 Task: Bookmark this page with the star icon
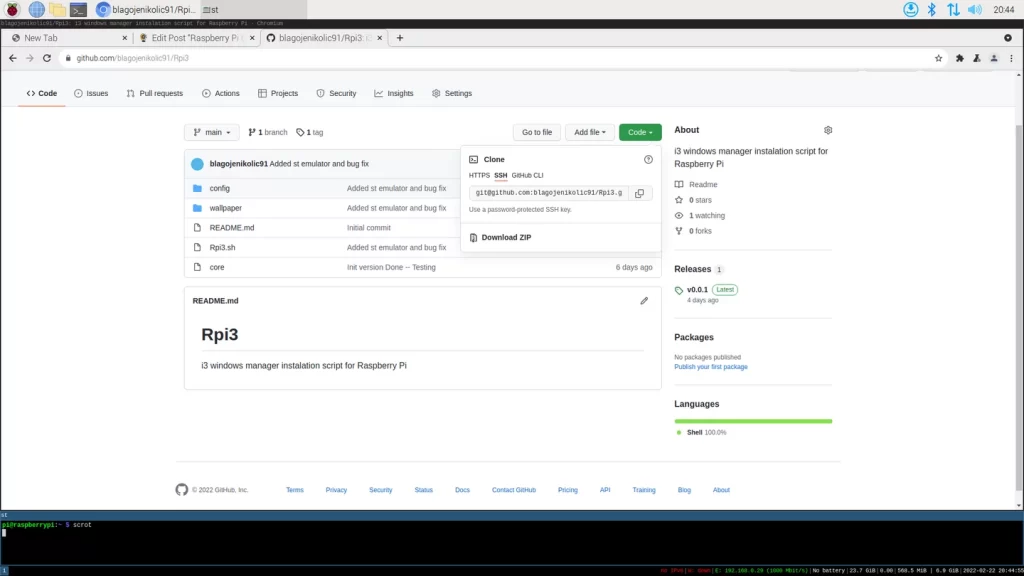[x=938, y=58]
